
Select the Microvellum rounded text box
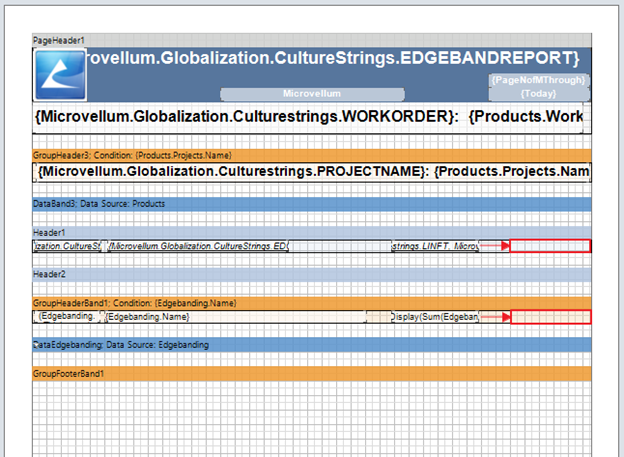(x=312, y=94)
